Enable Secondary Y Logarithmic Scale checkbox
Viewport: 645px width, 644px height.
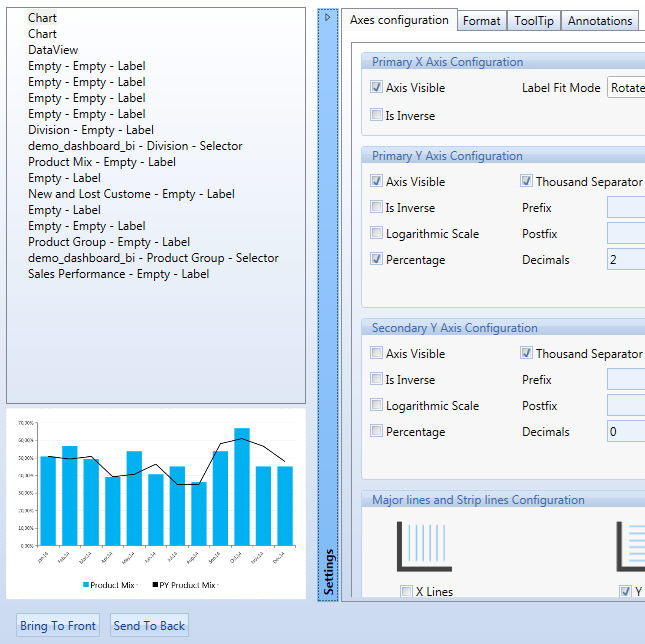(376, 405)
